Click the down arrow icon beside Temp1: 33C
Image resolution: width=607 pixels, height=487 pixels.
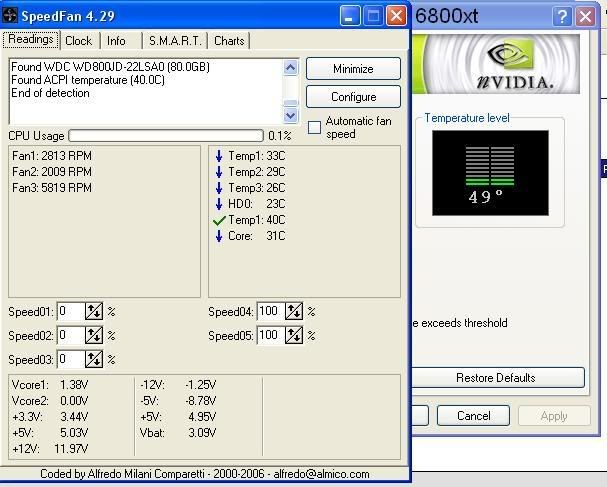click(x=219, y=156)
